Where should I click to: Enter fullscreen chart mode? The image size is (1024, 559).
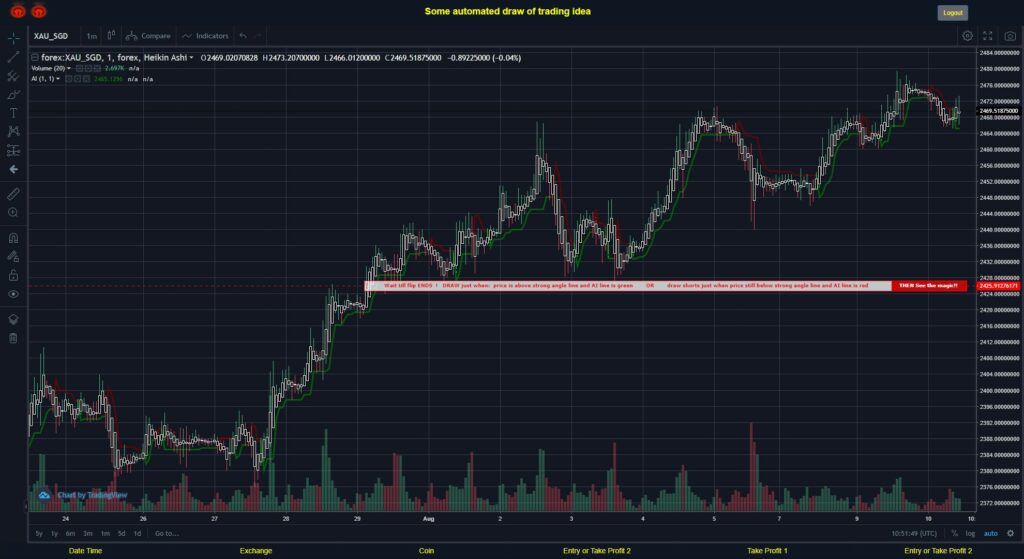[987, 36]
